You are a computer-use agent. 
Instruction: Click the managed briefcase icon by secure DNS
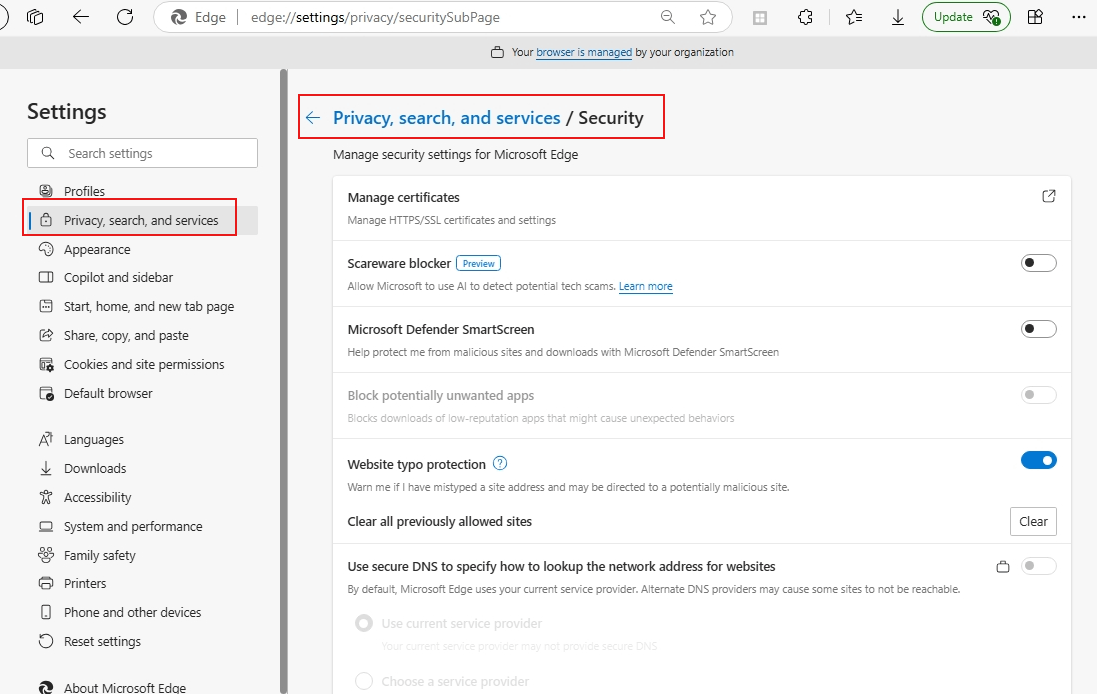point(1003,566)
